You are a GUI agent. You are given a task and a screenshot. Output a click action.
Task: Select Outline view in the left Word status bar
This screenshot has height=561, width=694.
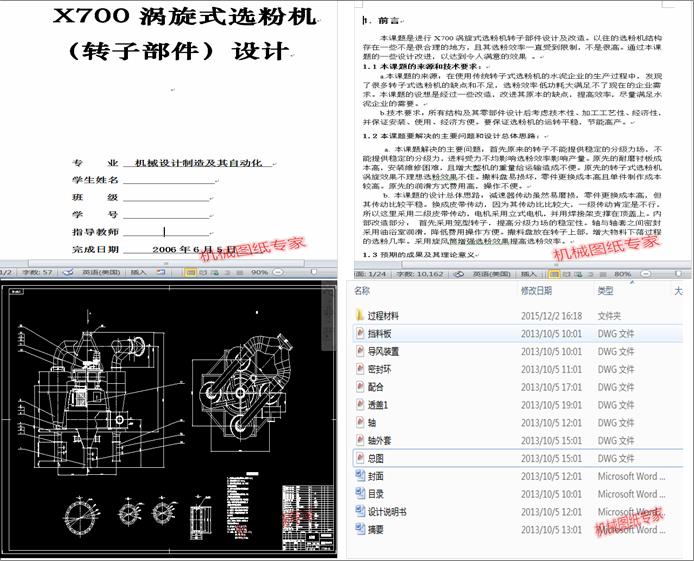227,272
